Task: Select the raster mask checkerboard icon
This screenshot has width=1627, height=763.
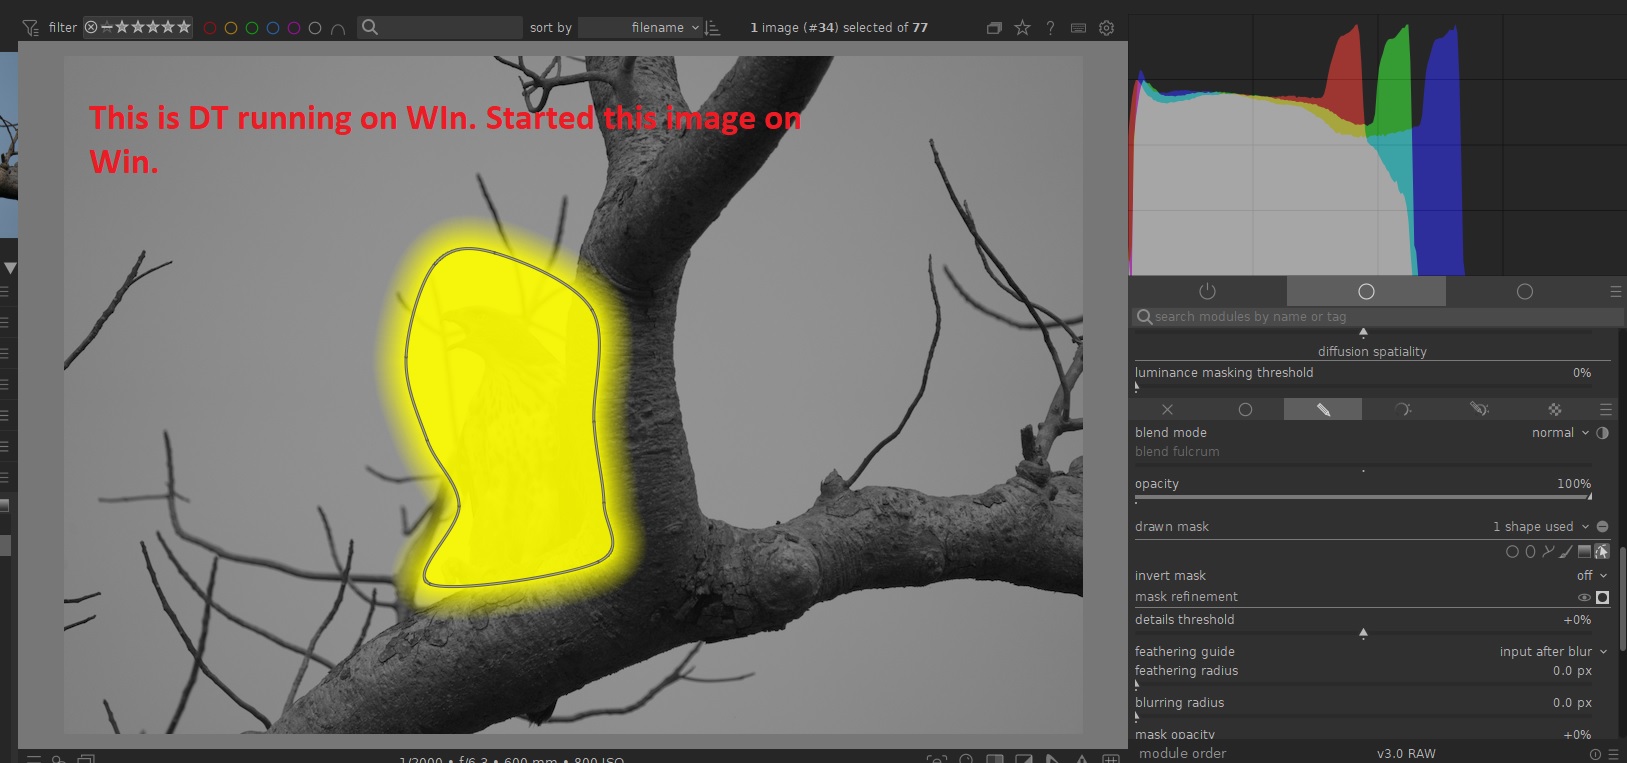Action: pyautogui.click(x=1554, y=410)
